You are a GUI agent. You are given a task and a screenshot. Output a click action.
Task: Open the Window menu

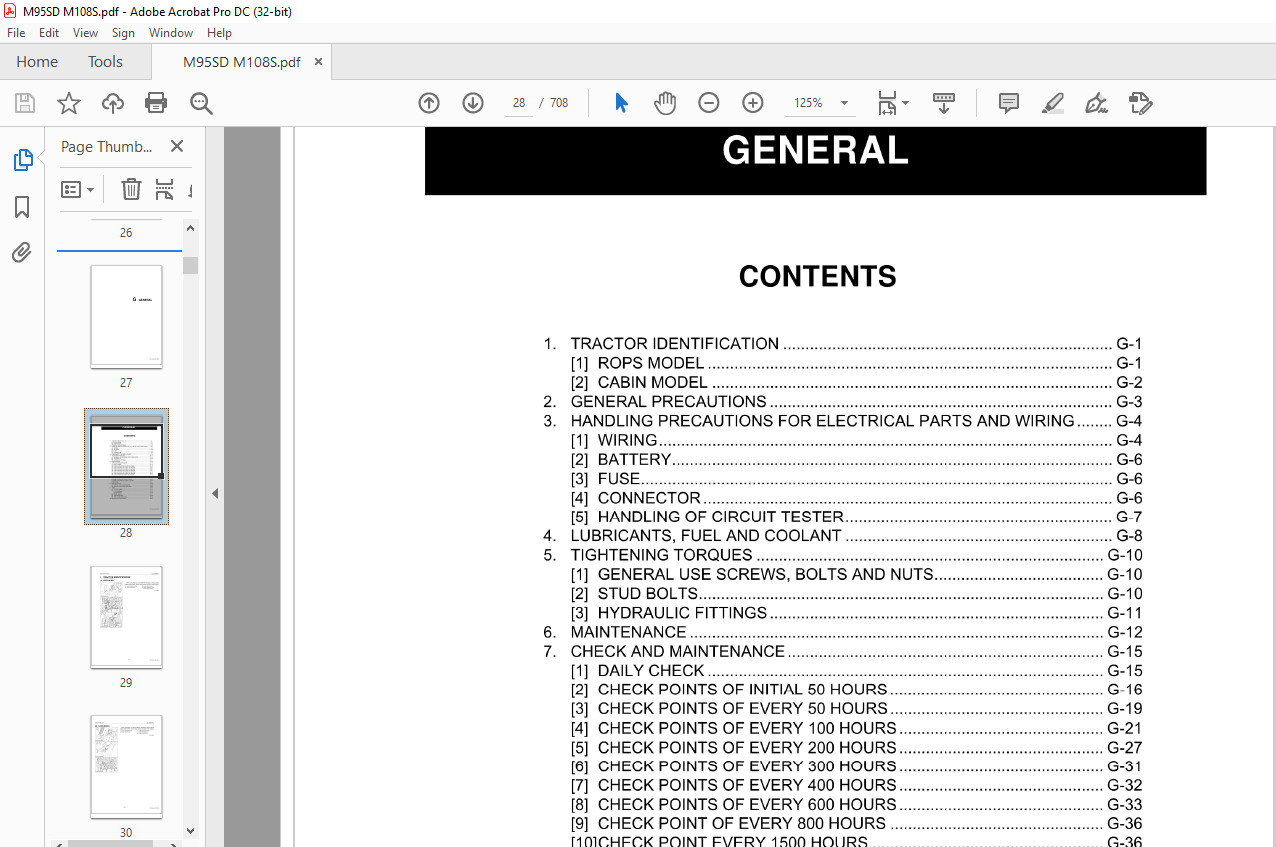[x=171, y=33]
